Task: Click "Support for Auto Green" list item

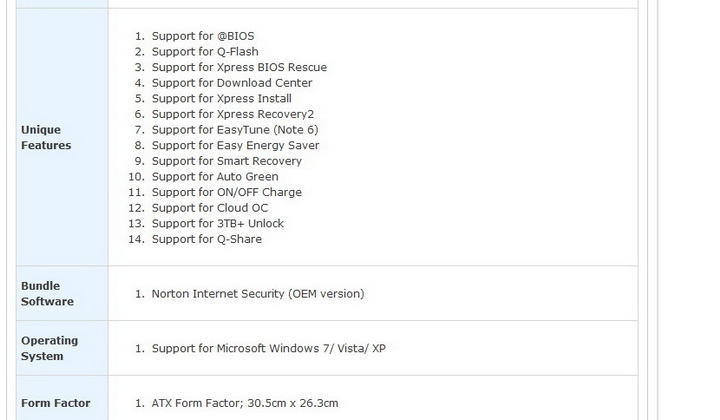Action: 215,177
